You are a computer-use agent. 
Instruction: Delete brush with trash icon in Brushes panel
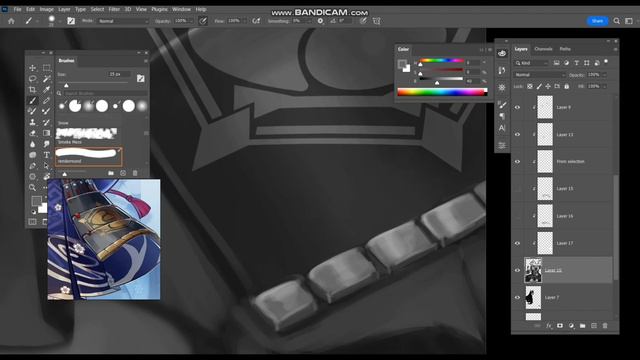[135, 173]
